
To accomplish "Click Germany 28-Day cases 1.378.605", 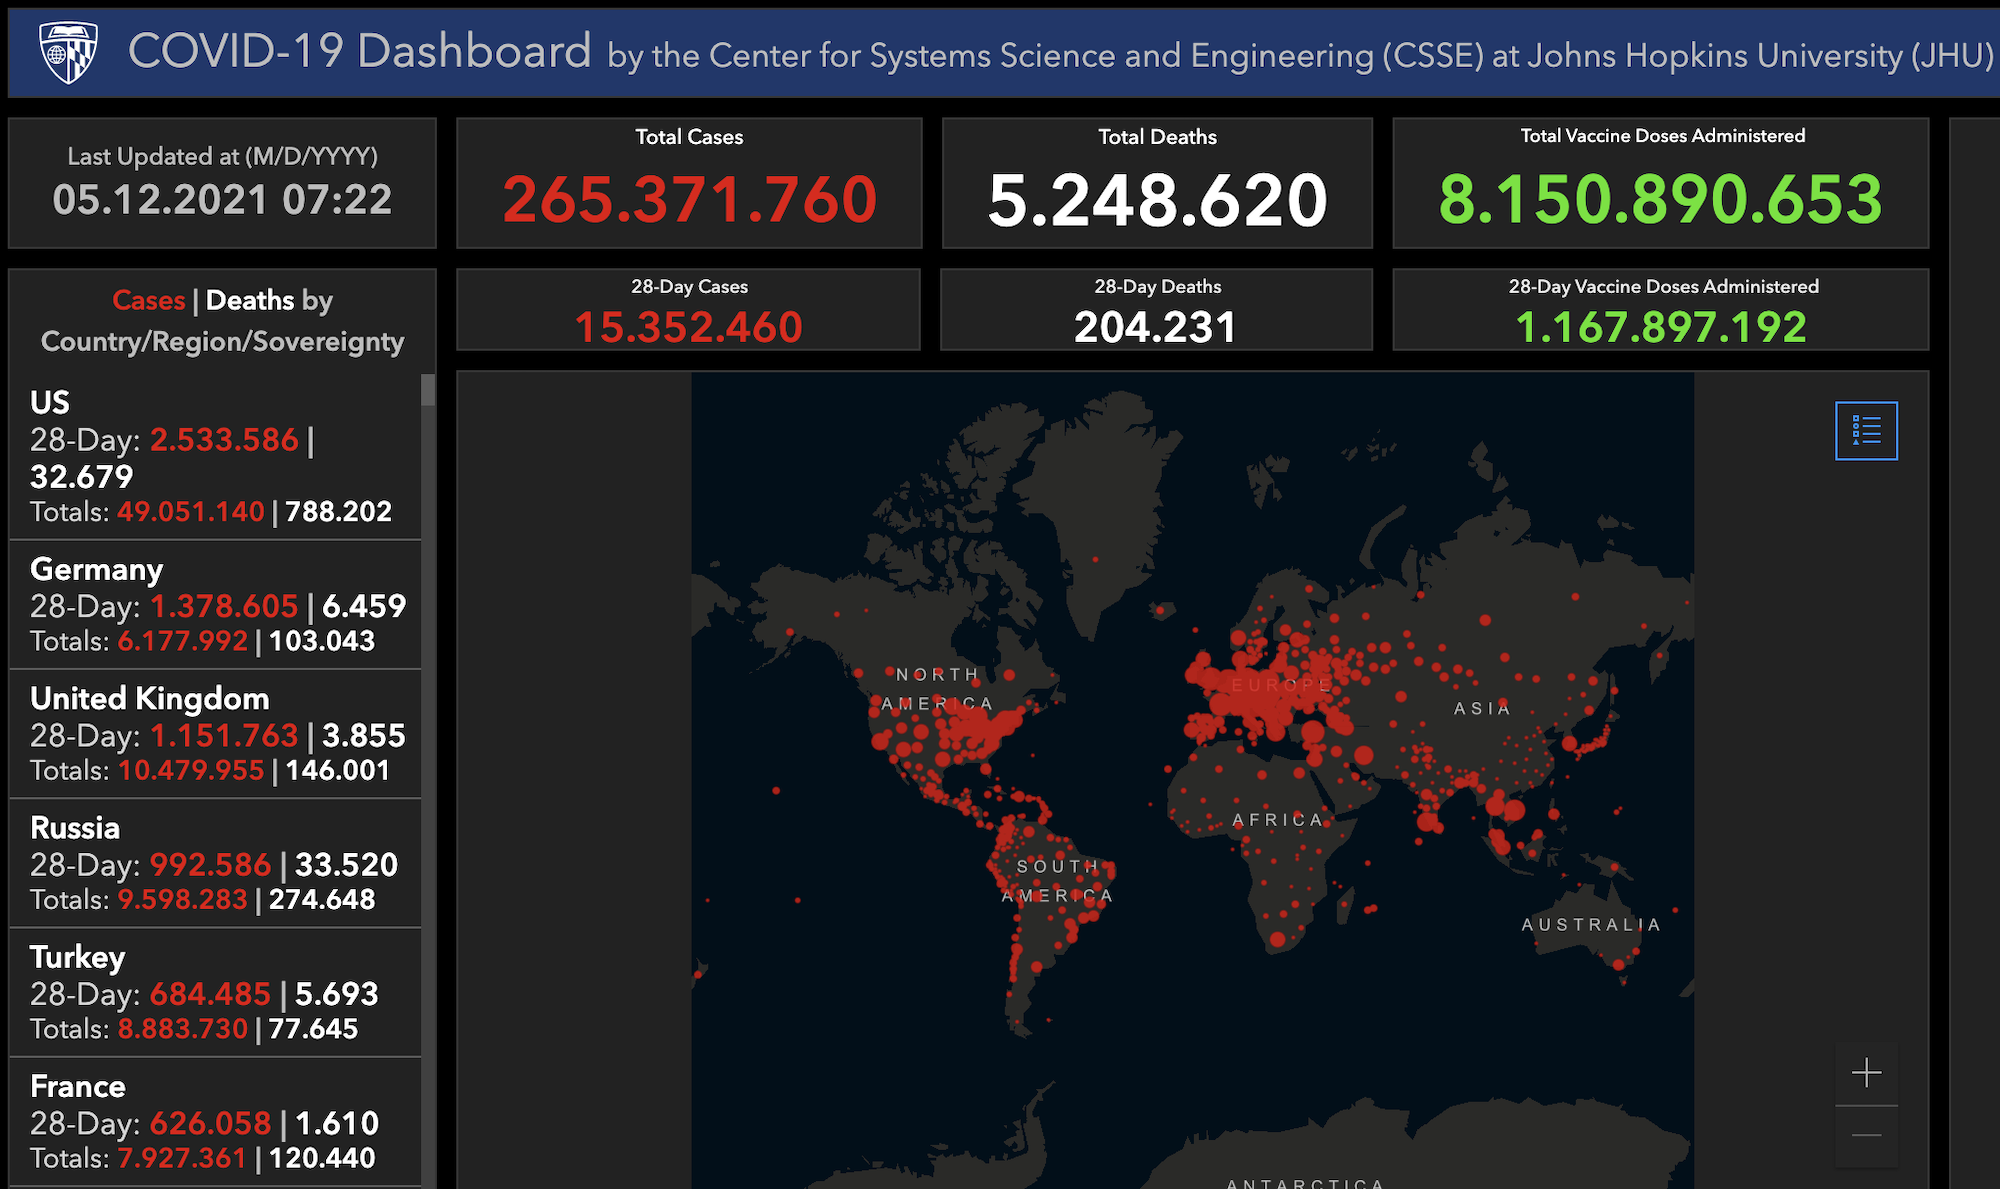I will pyautogui.click(x=224, y=606).
